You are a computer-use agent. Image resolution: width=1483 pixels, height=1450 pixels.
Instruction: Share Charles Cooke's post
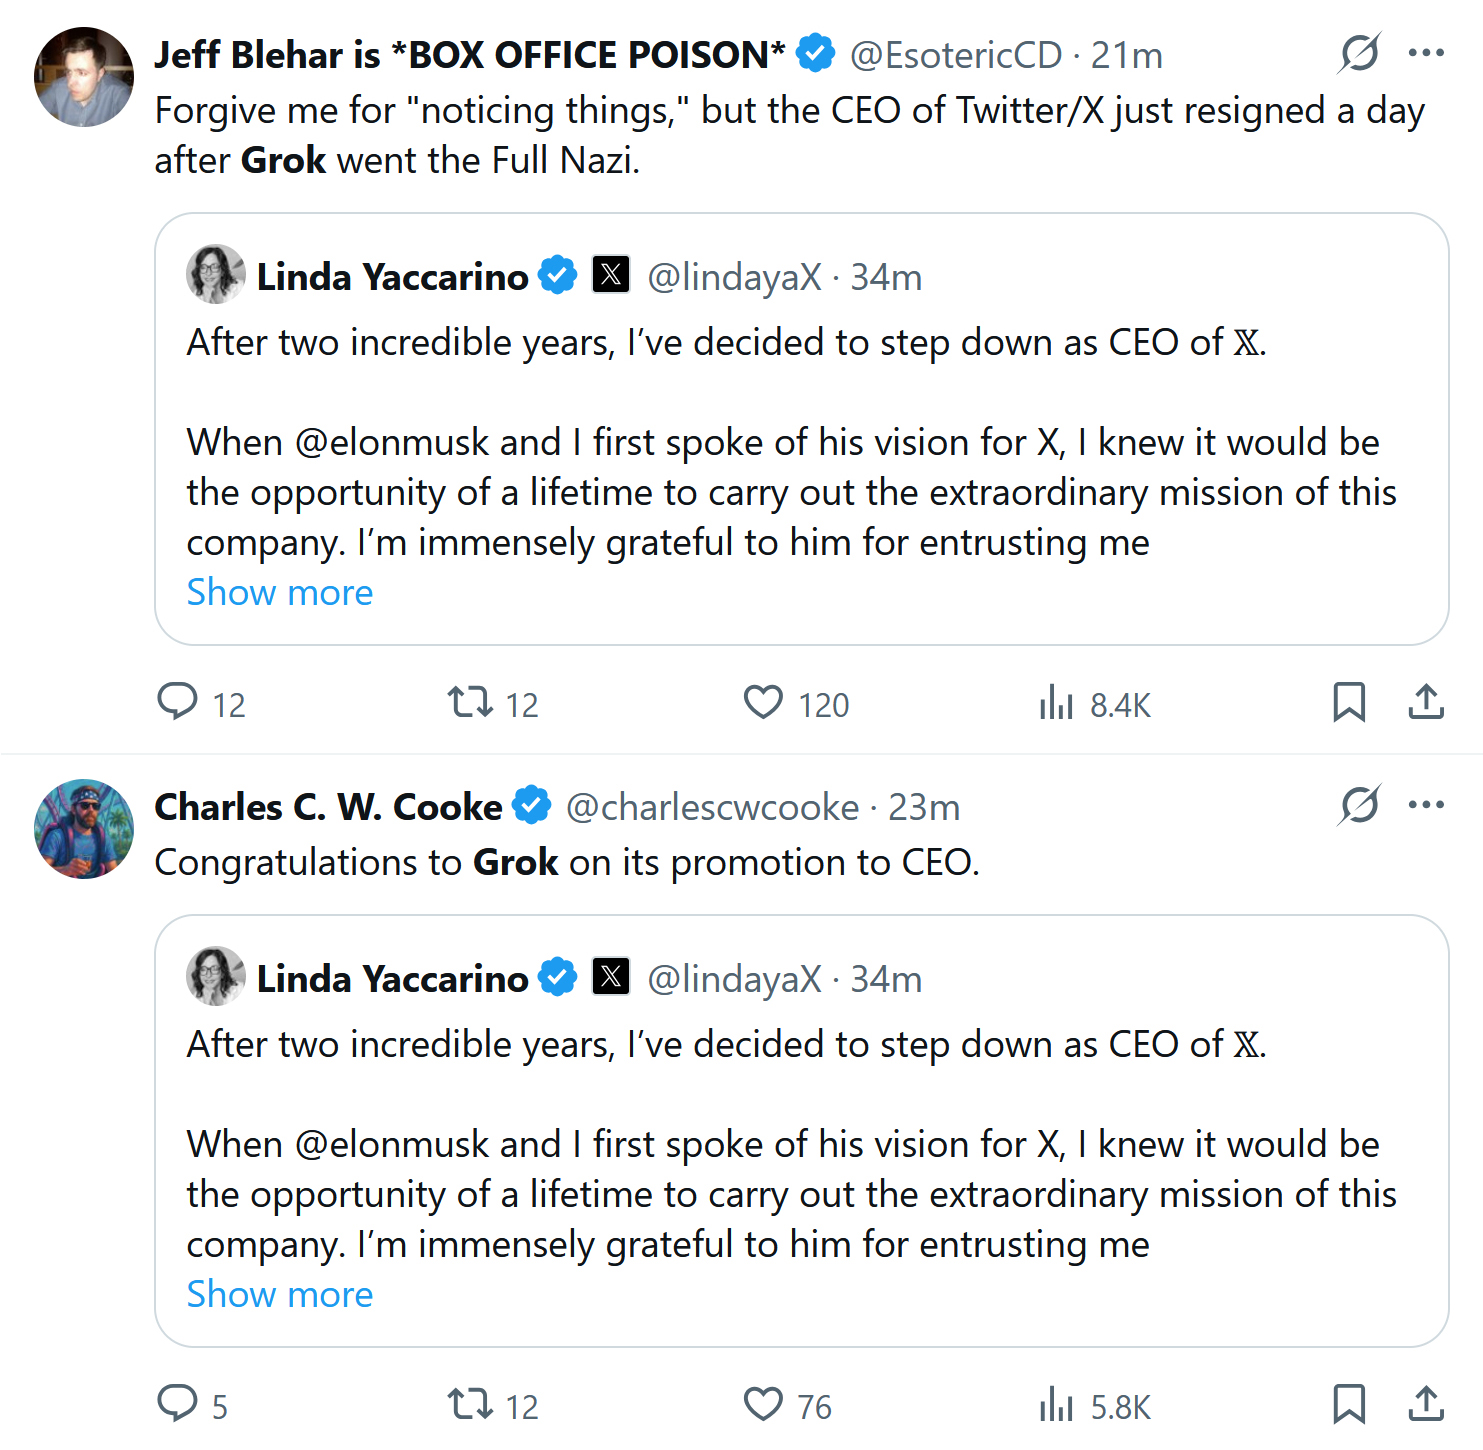1426,1404
